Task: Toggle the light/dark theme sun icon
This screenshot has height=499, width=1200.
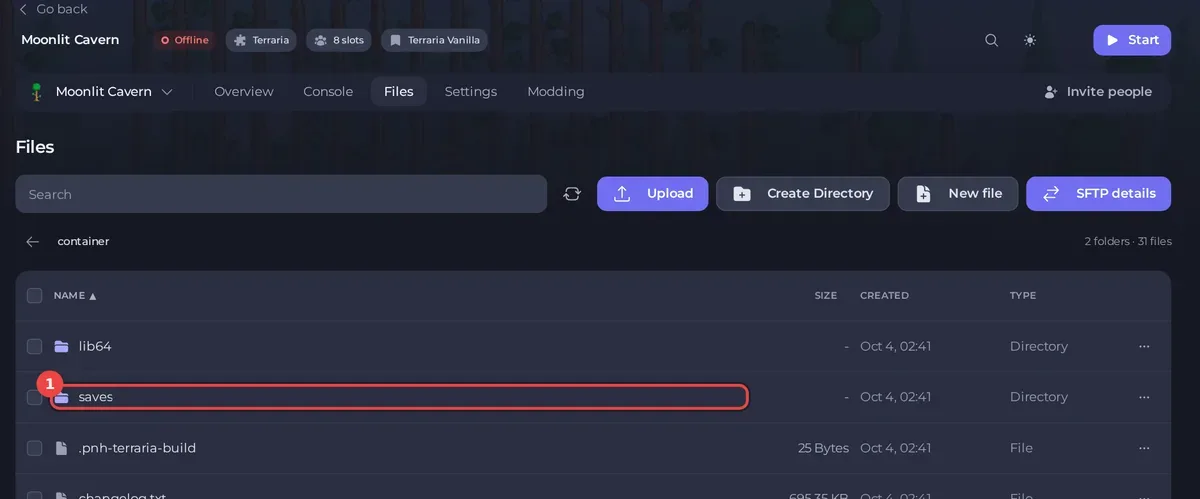Action: [1030, 40]
